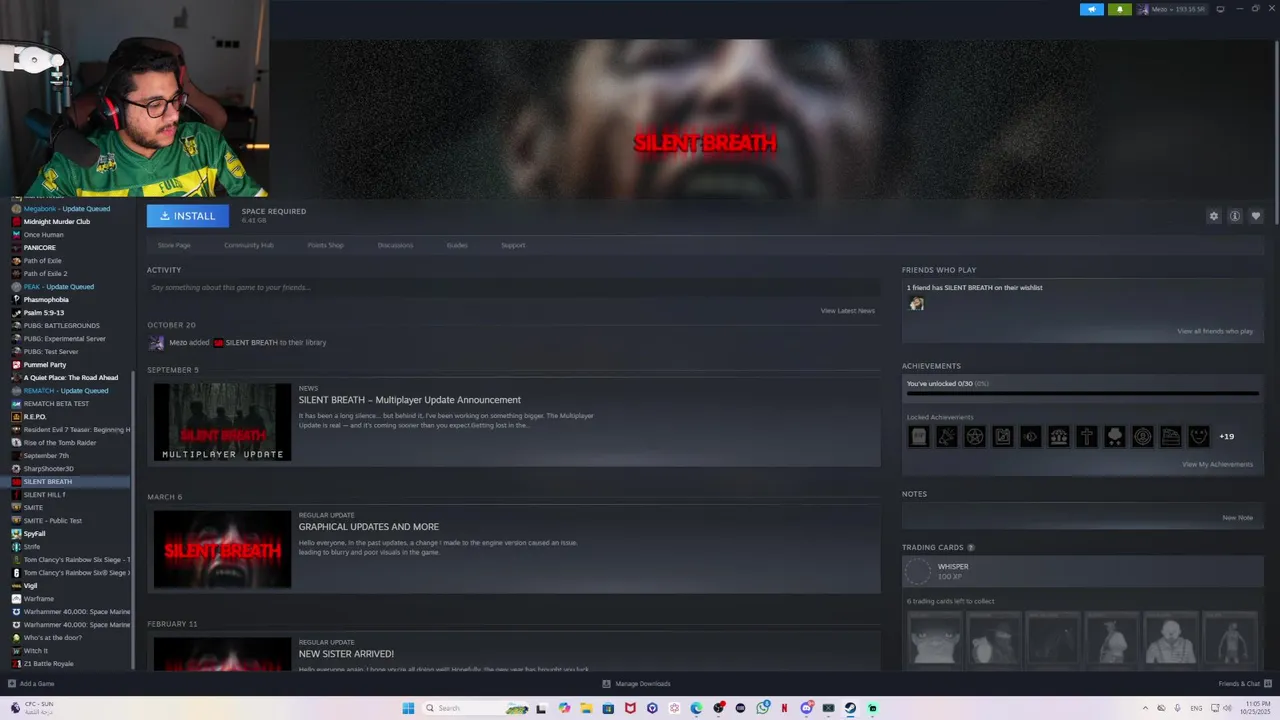Open the McAfee taskbar icon

[630, 708]
